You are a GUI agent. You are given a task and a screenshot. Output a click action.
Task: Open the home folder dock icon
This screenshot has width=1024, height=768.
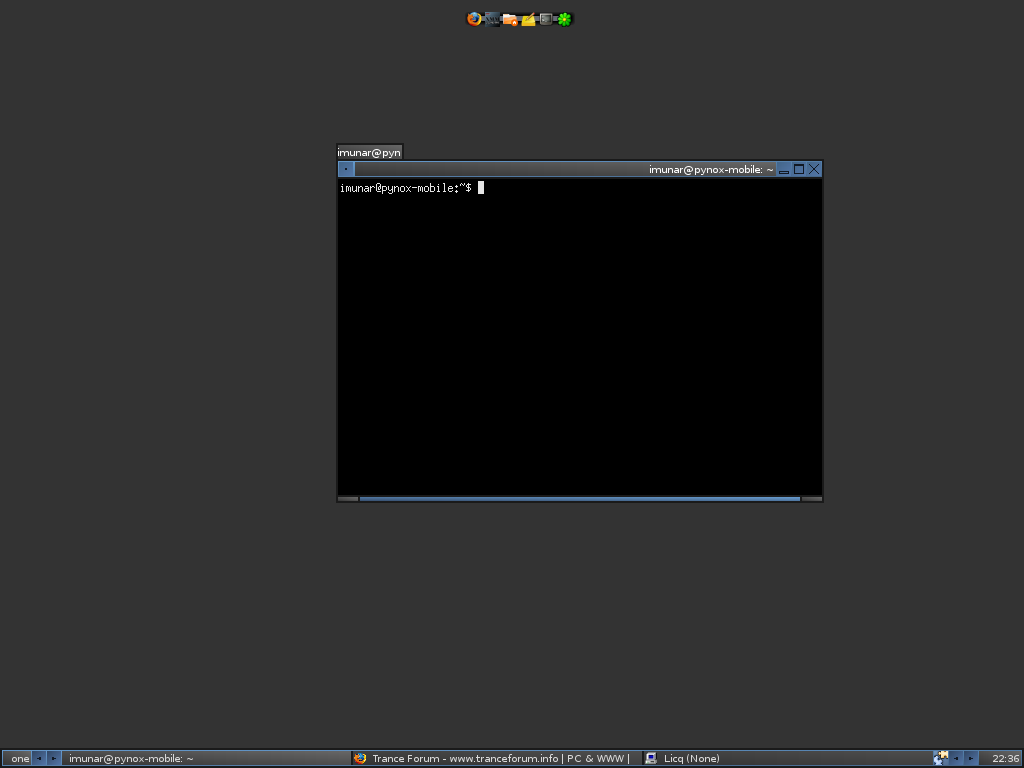click(510, 19)
